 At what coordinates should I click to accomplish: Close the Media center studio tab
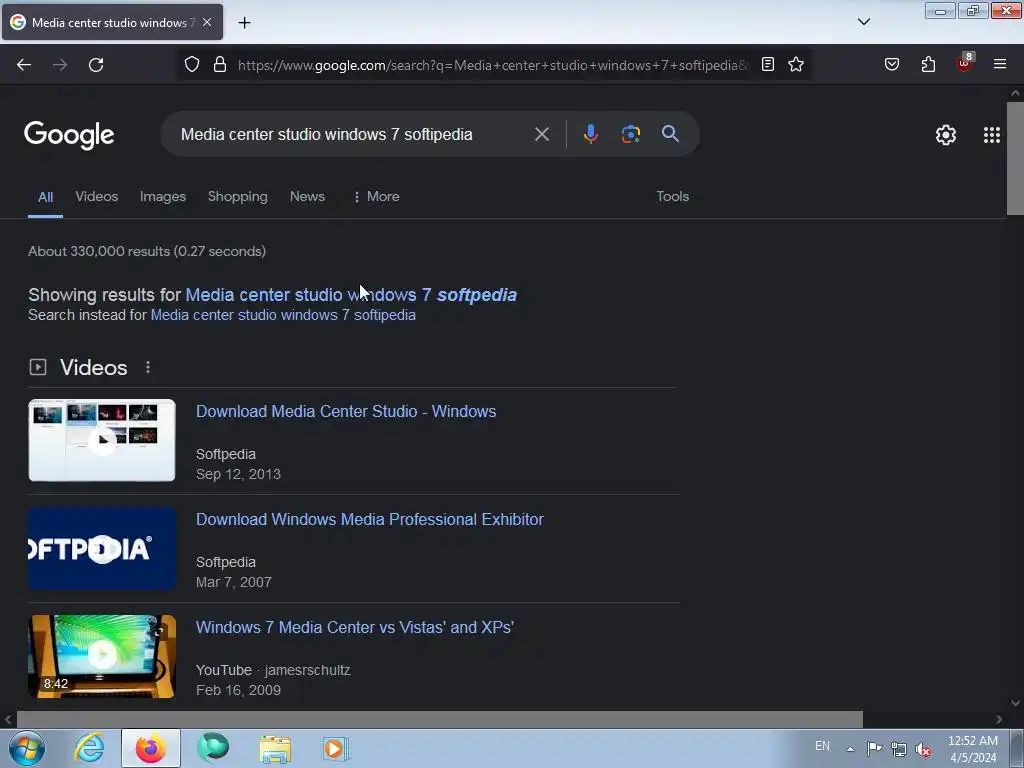(207, 22)
